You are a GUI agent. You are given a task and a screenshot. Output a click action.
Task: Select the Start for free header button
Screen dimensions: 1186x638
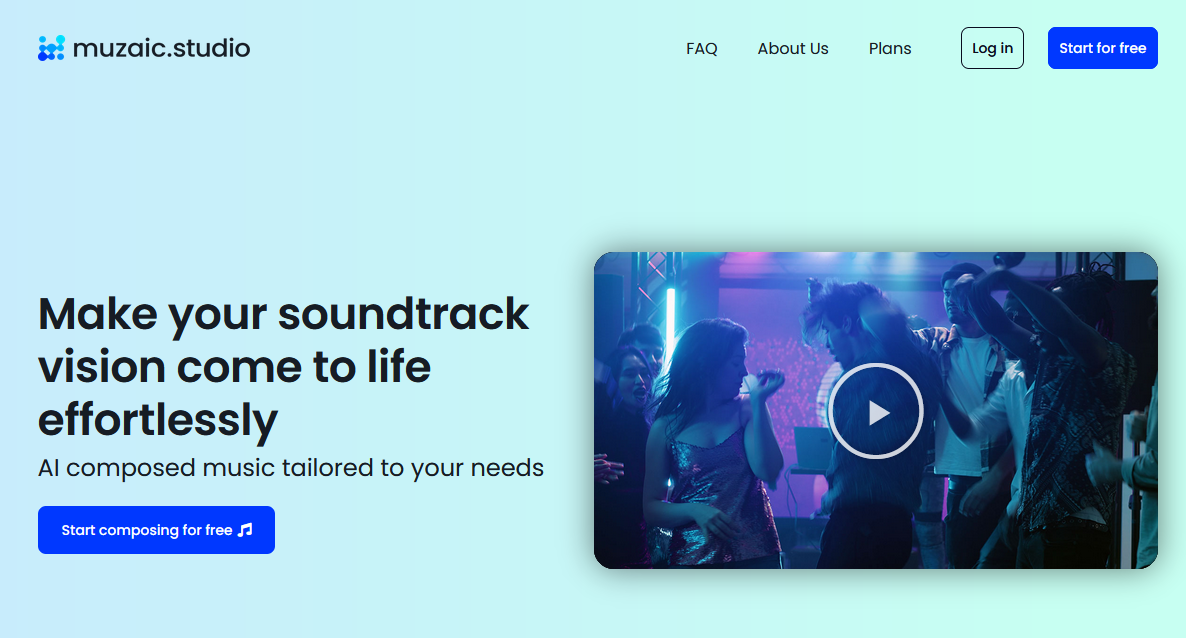tap(1102, 48)
